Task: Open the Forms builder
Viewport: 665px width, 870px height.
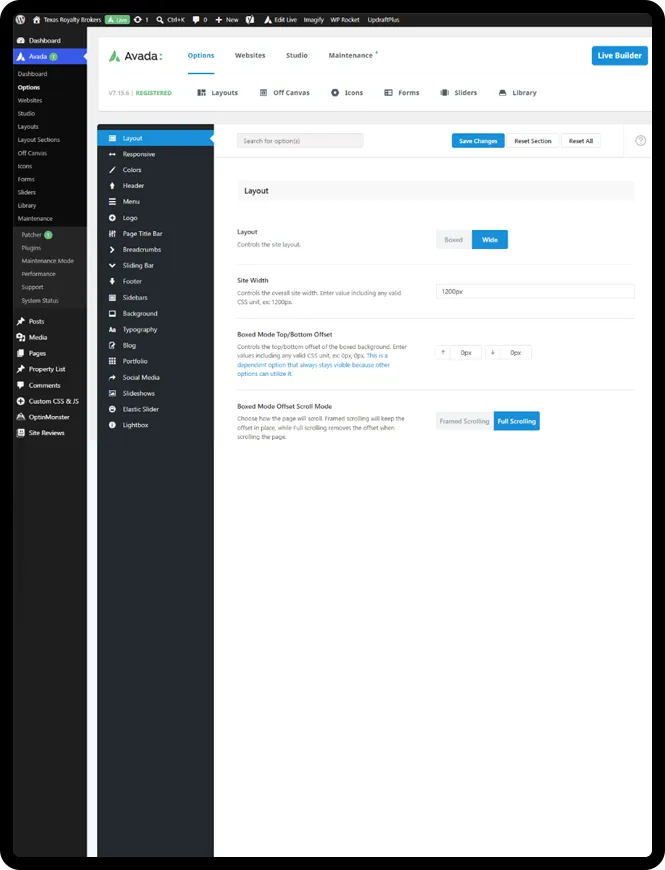Action: click(x=402, y=93)
